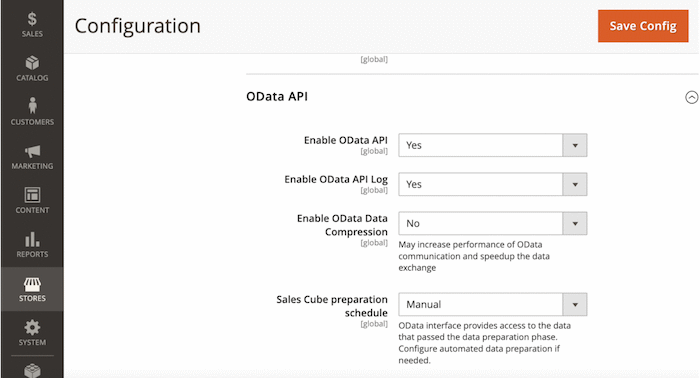Select the CUSTOMERS menu label
The height and width of the screenshot is (378, 700).
[32, 122]
